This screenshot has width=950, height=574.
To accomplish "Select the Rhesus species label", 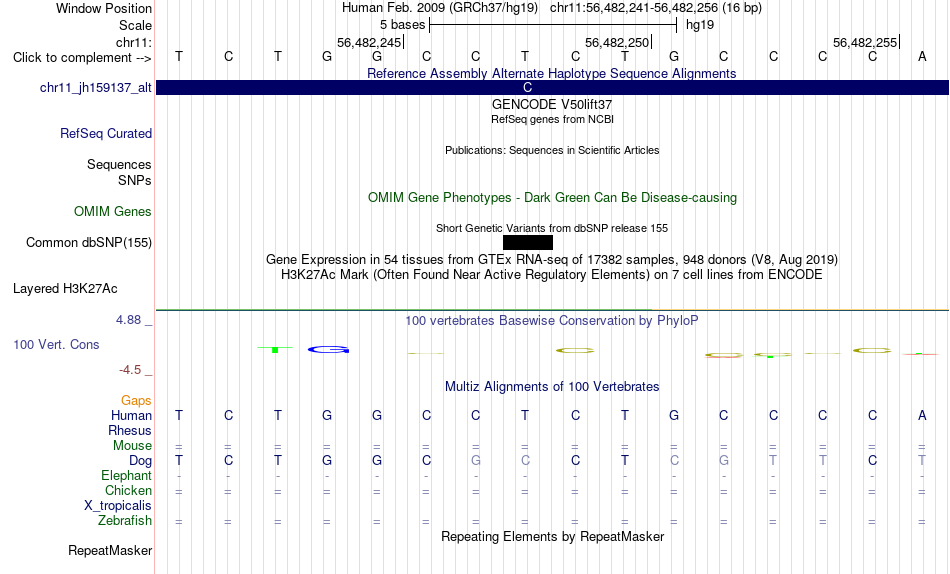I will pyautogui.click(x=130, y=430).
